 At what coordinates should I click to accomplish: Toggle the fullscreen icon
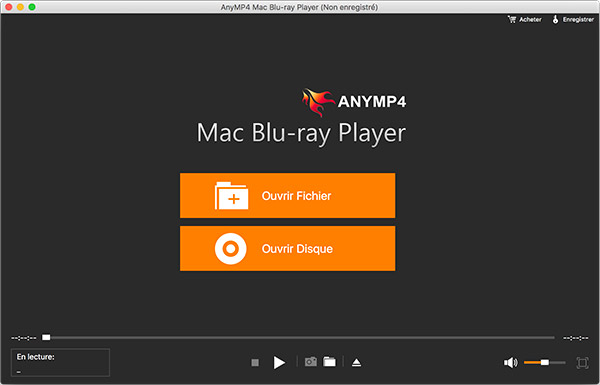(x=582, y=362)
